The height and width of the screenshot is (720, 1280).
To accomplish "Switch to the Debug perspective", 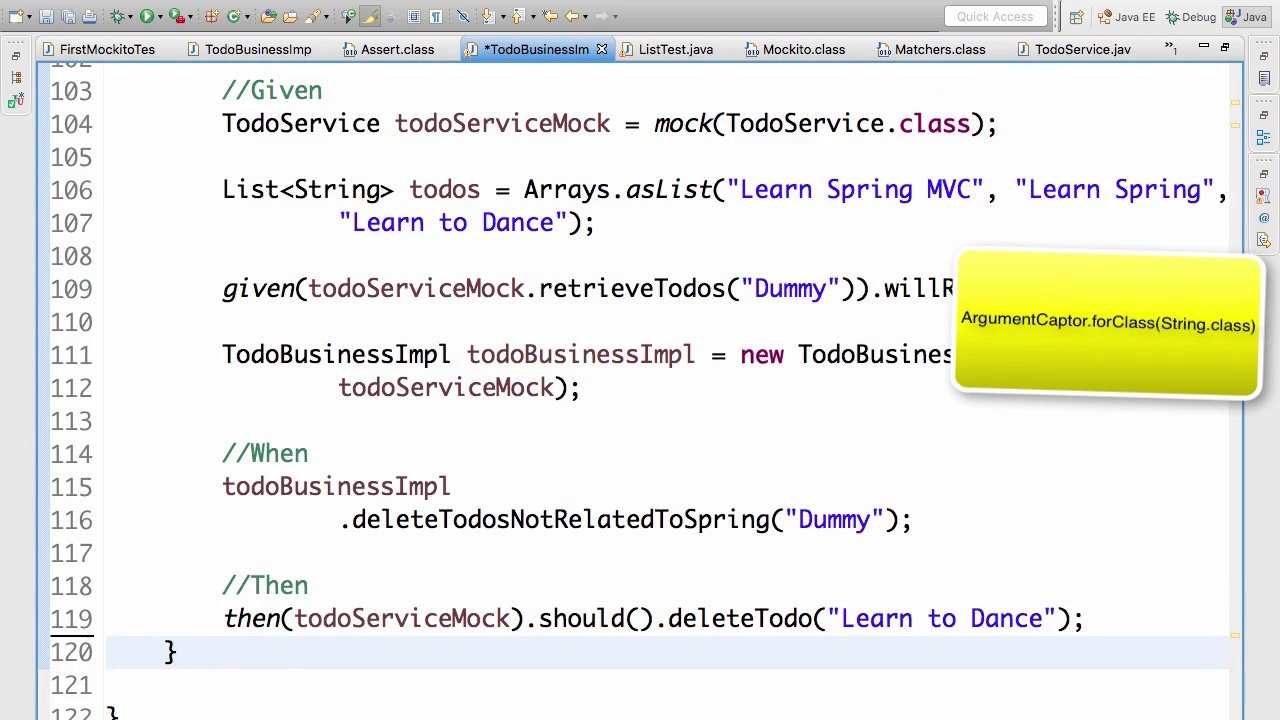I will tap(1190, 17).
